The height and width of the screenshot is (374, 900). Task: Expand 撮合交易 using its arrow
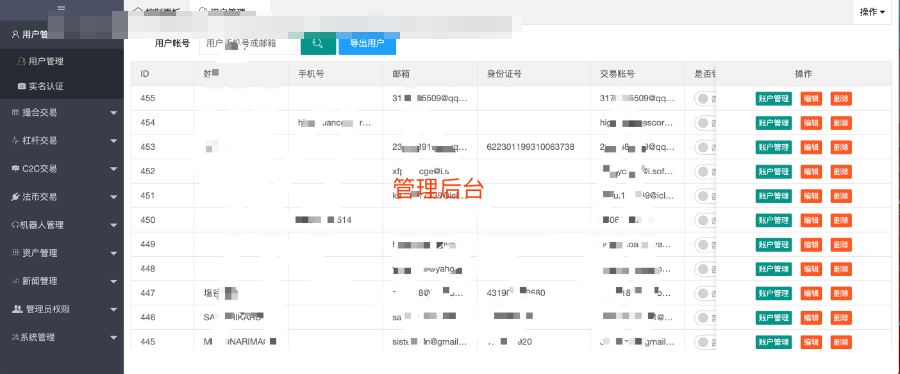point(113,113)
